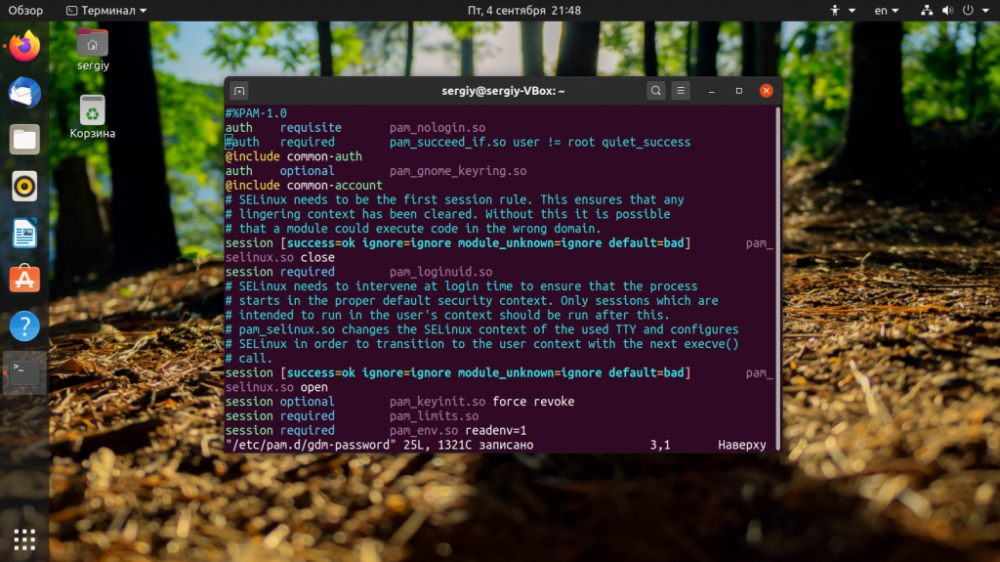The image size is (1000, 562).
Task: Click the terminal title sergiy@sergiy-VBox: ~
Action: [x=503, y=91]
